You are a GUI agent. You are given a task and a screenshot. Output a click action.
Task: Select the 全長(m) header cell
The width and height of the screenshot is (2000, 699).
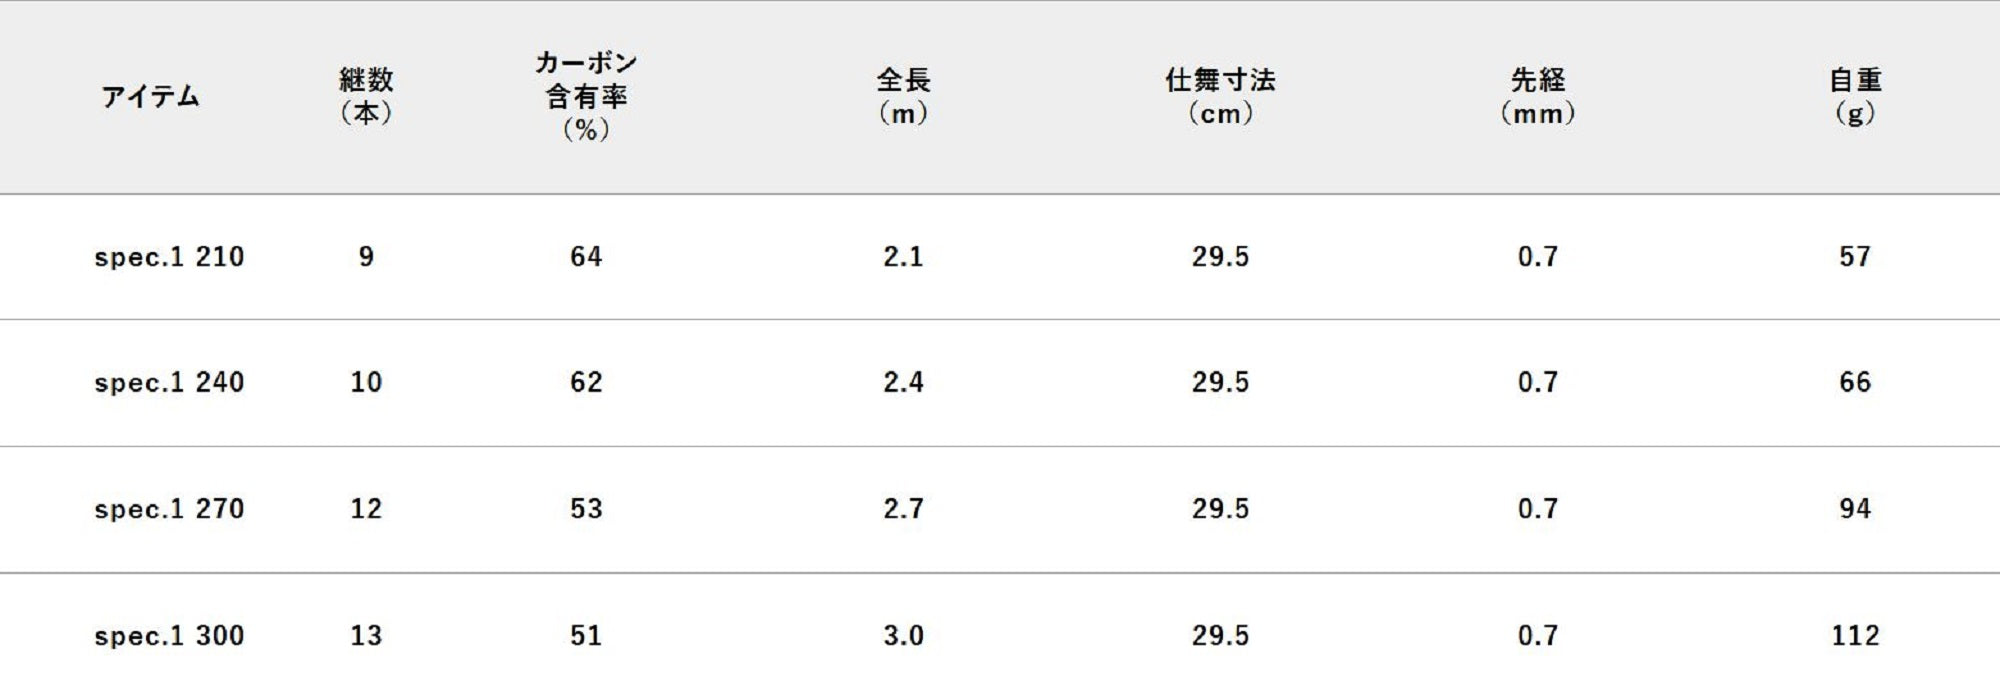click(x=903, y=96)
